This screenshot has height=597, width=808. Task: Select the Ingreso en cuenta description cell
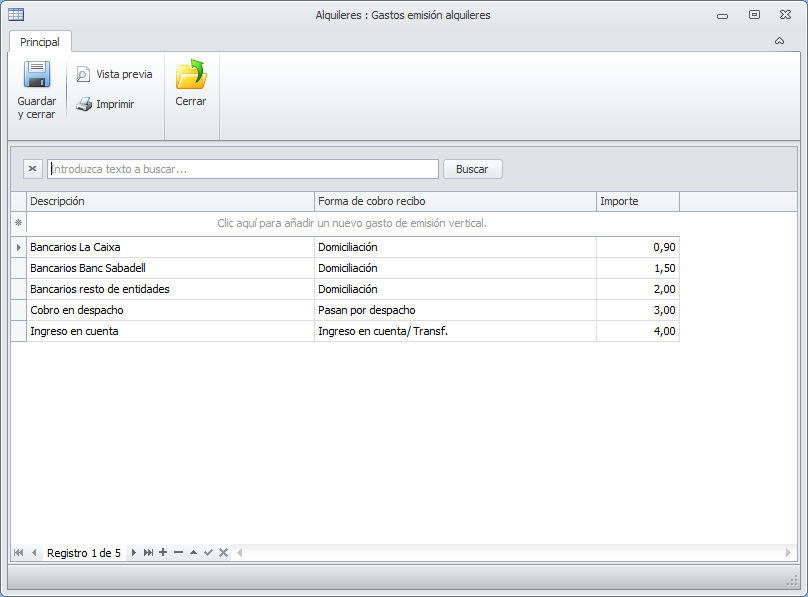click(x=170, y=331)
